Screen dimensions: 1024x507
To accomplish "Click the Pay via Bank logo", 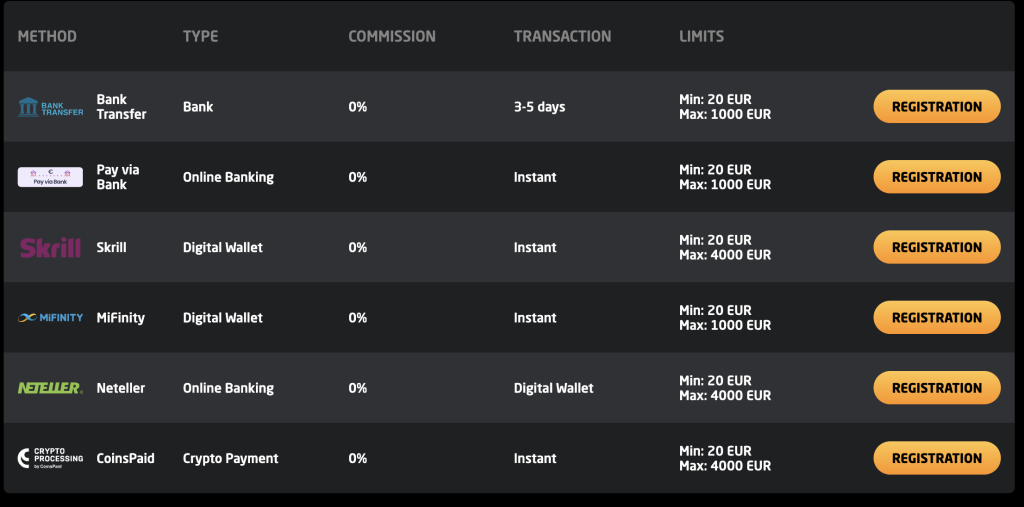I will click(x=50, y=177).
